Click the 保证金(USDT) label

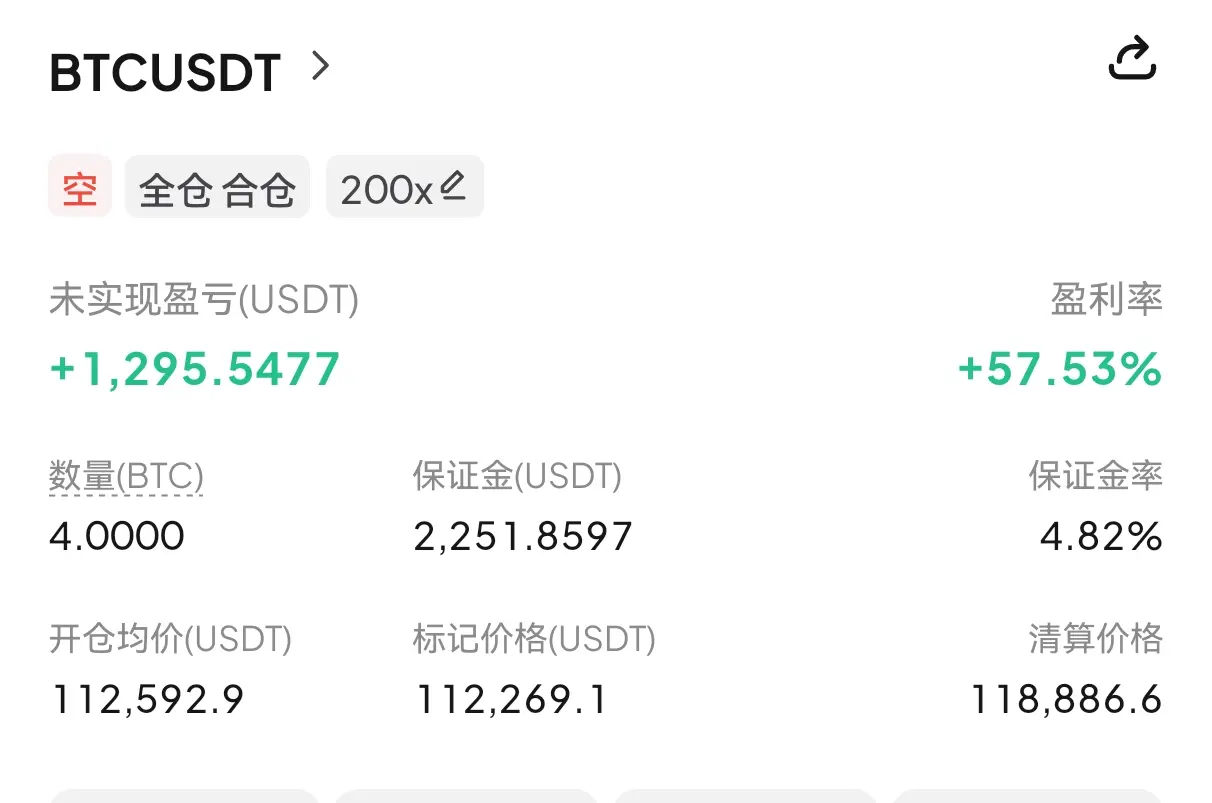(517, 476)
